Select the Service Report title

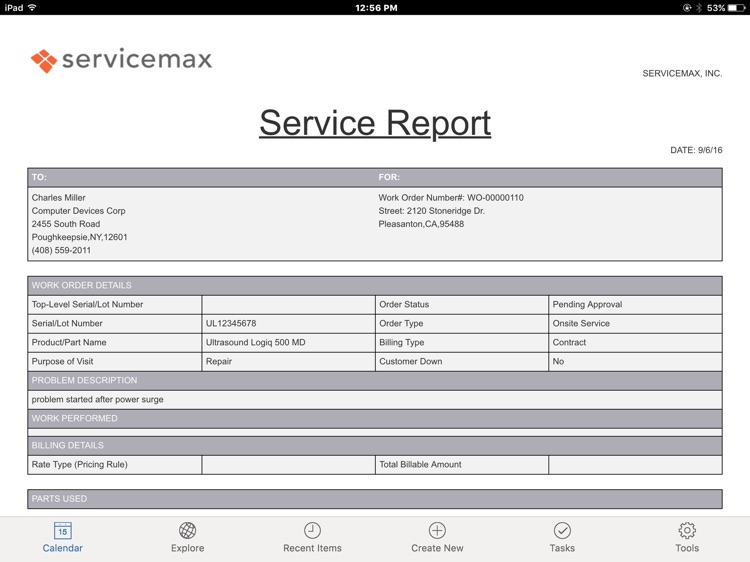(375, 123)
